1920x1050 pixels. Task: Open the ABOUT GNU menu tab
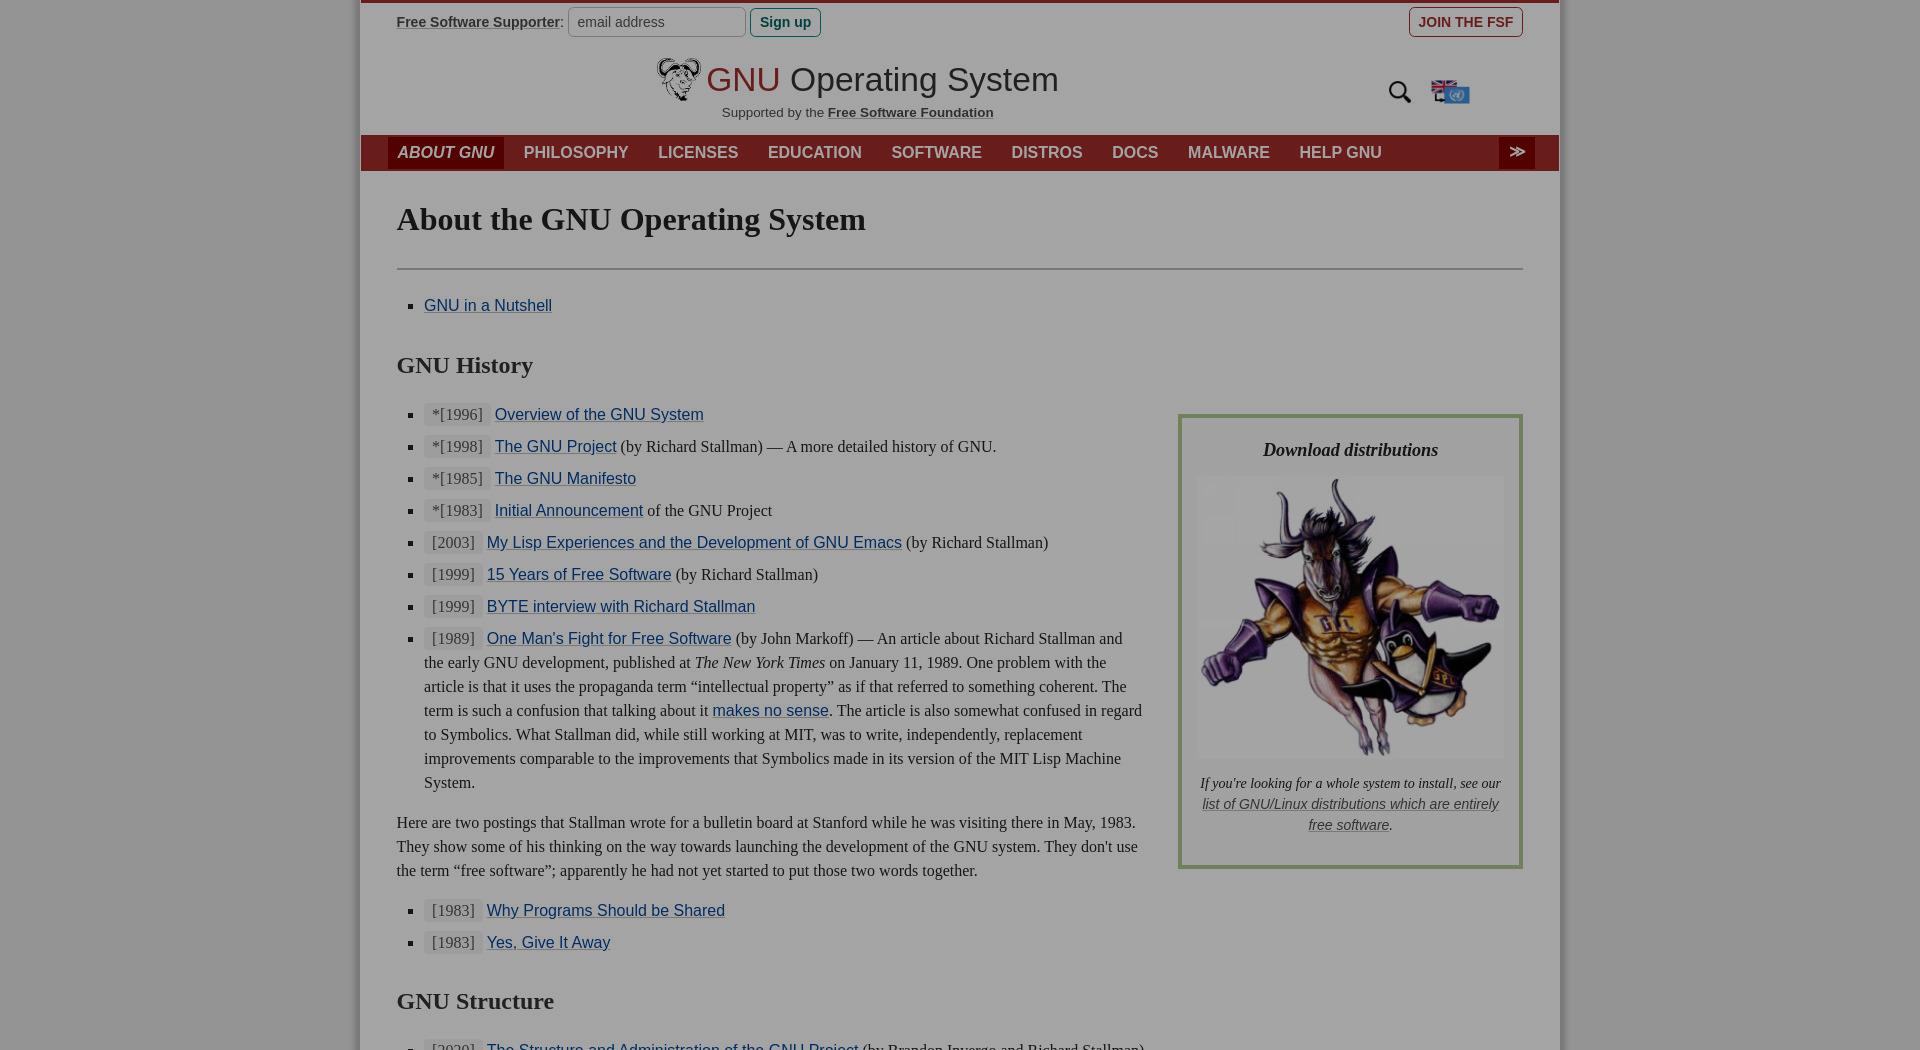point(446,153)
